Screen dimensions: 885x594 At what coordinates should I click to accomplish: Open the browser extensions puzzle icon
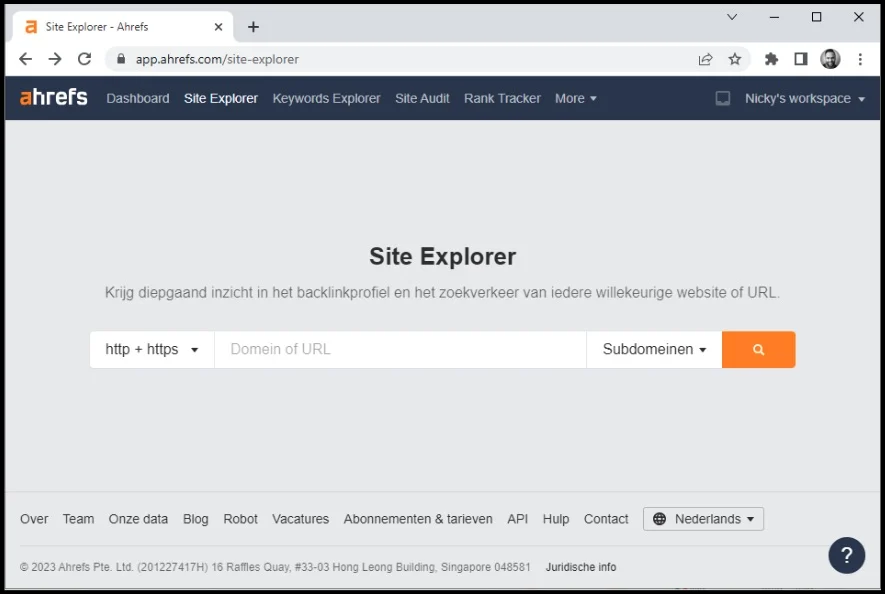point(771,59)
